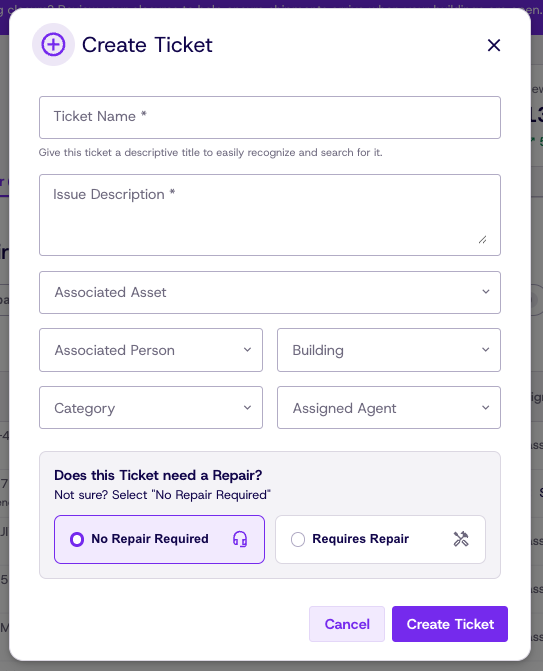Expand the Category dropdown
This screenshot has height=671, width=543.
pos(151,408)
